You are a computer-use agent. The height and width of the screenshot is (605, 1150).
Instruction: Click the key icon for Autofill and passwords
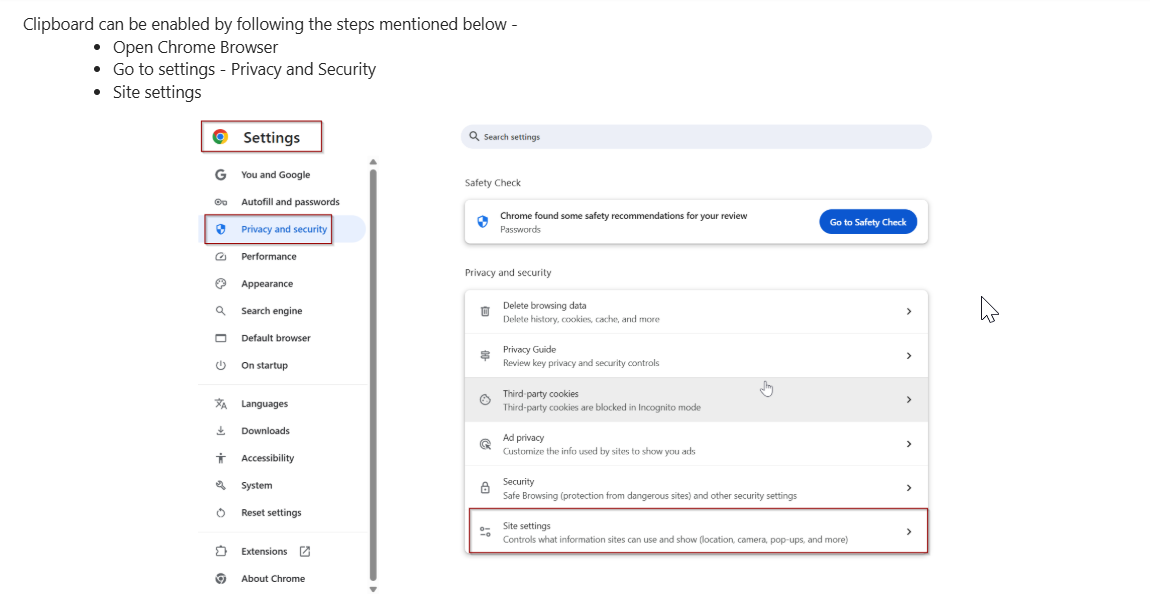tap(220, 202)
